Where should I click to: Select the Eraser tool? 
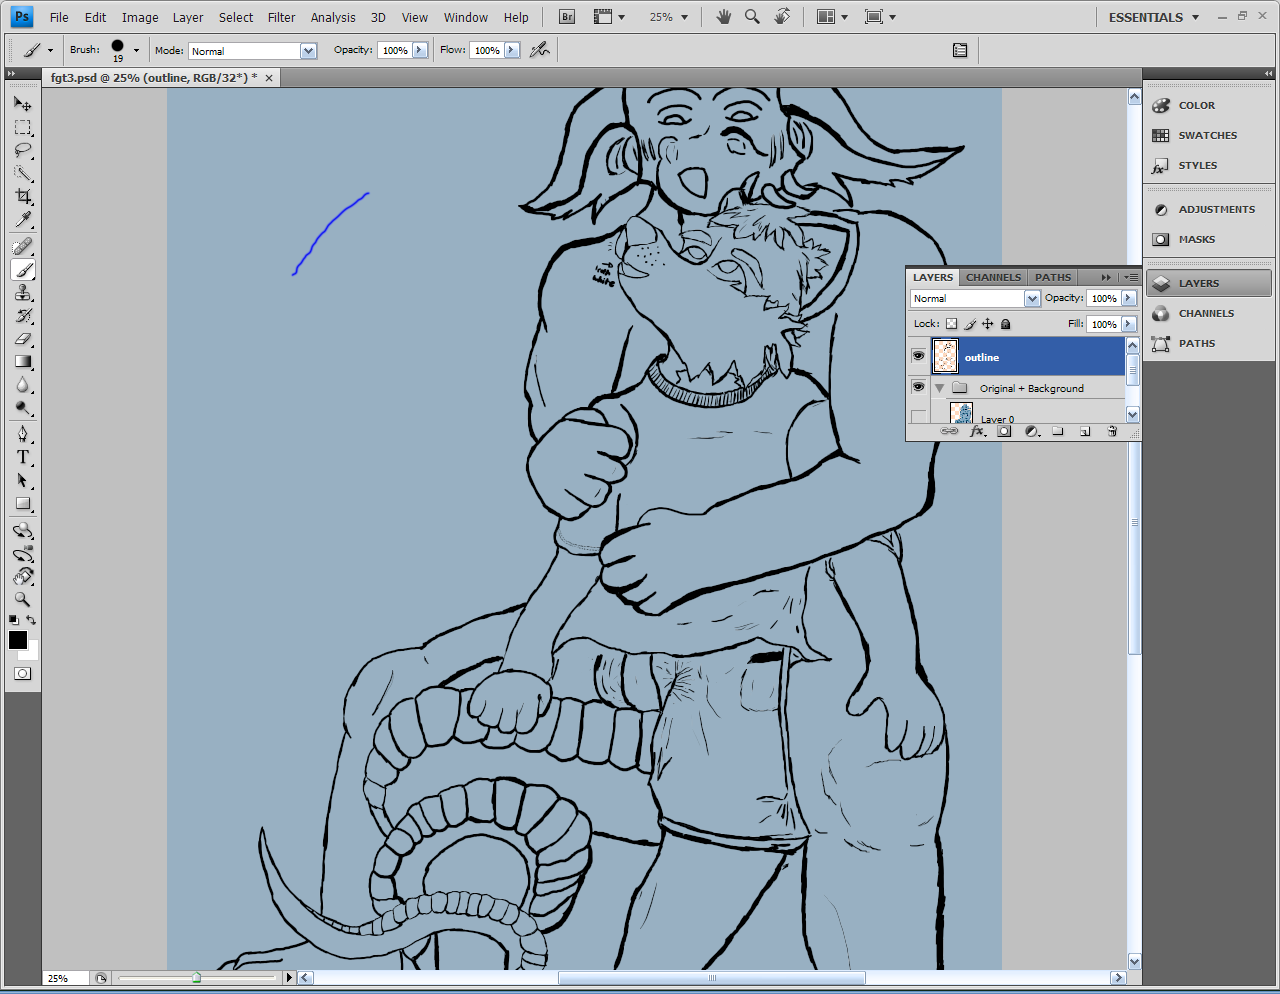click(x=22, y=339)
